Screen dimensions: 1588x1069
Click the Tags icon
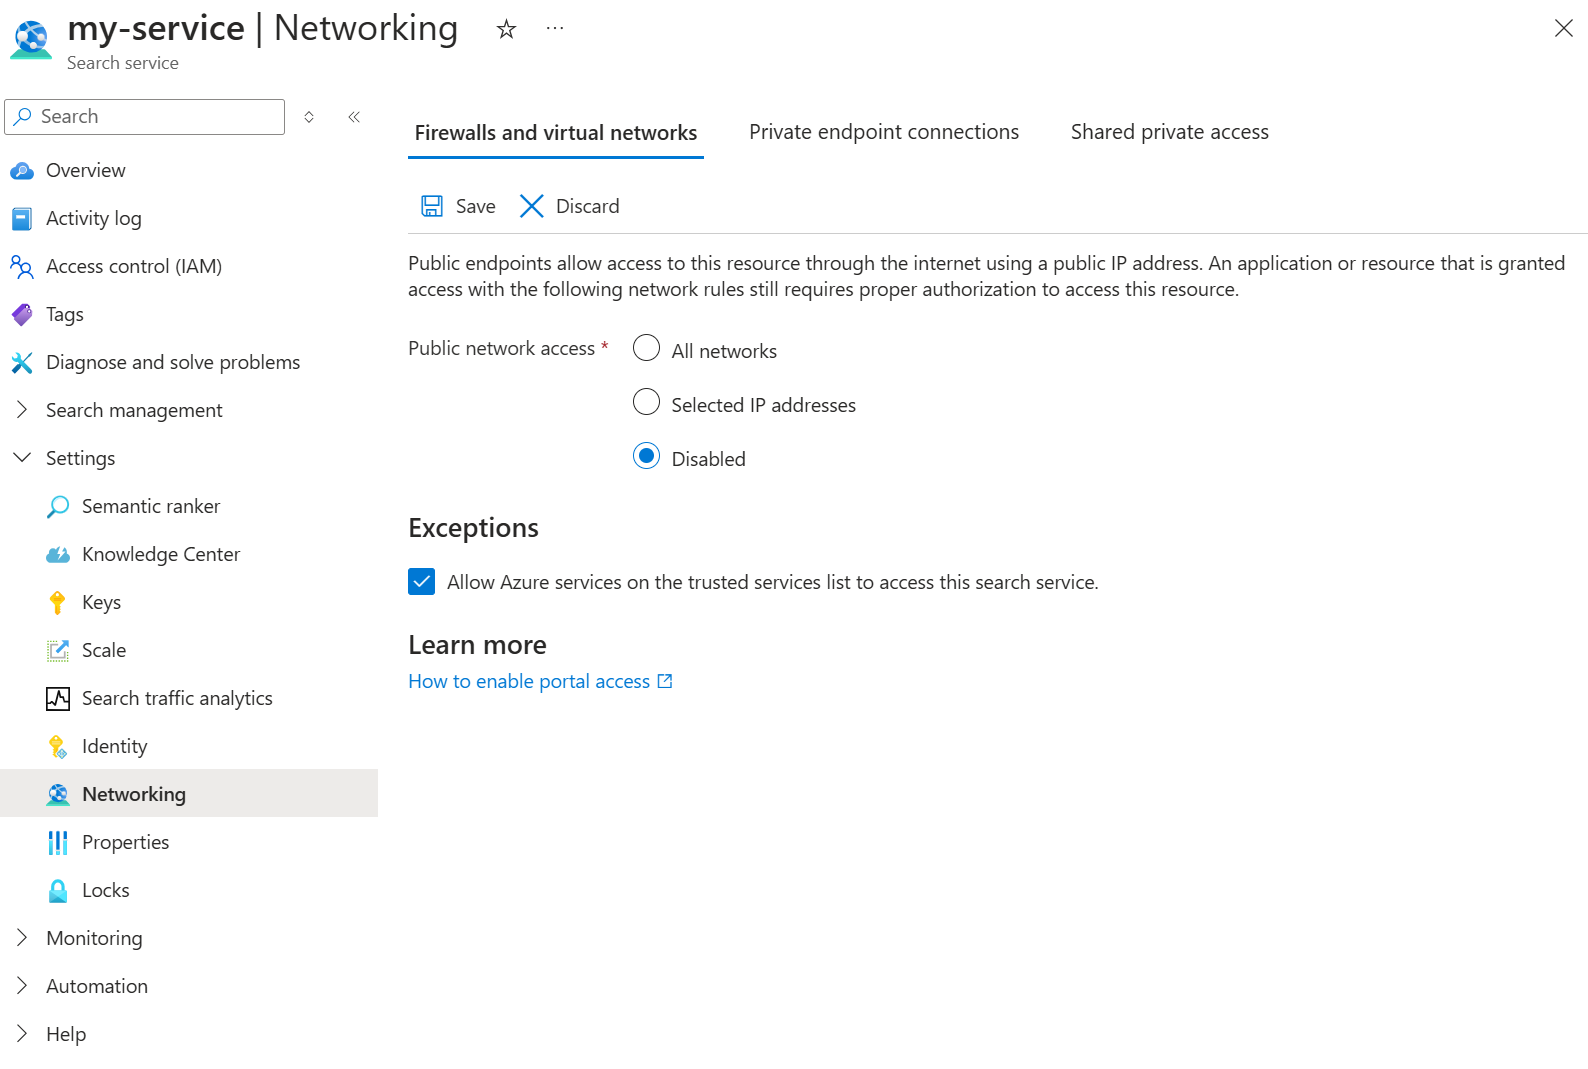(x=22, y=315)
